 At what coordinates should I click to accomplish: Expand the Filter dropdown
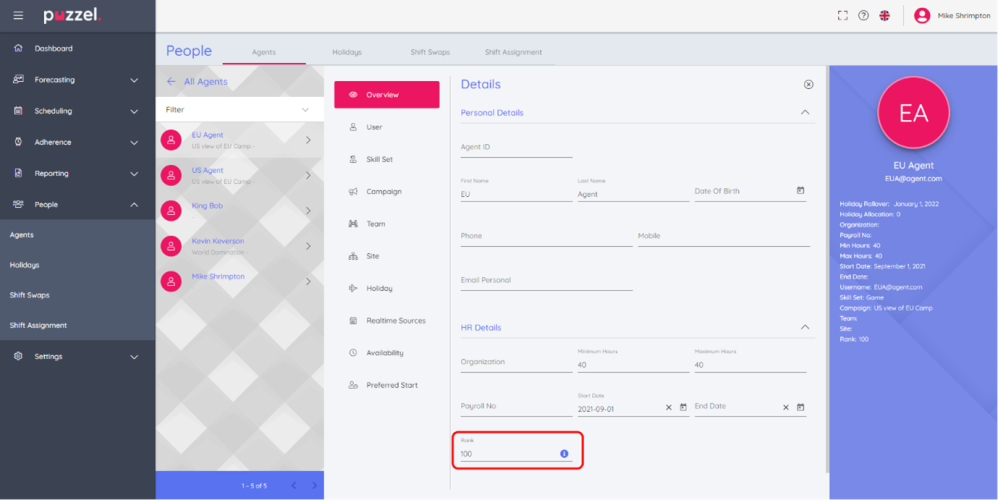coord(305,109)
